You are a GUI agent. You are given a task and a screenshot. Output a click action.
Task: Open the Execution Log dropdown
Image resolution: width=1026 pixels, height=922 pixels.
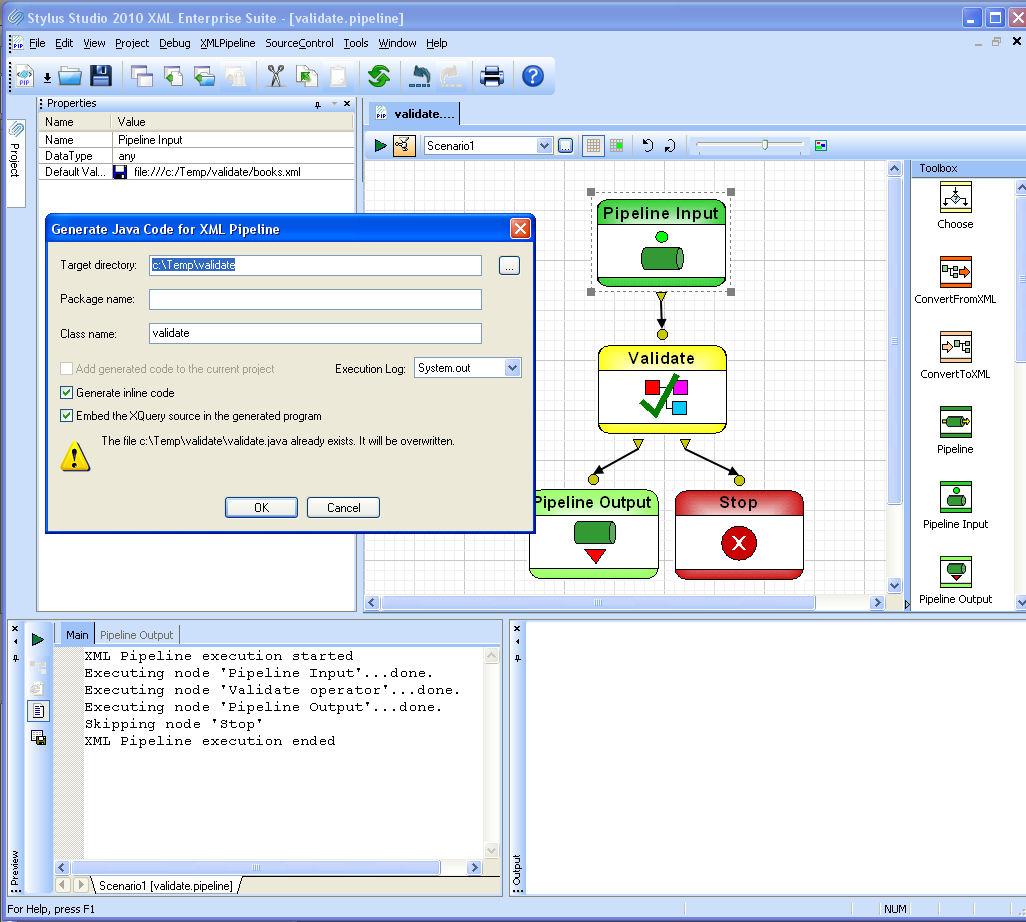(x=512, y=368)
